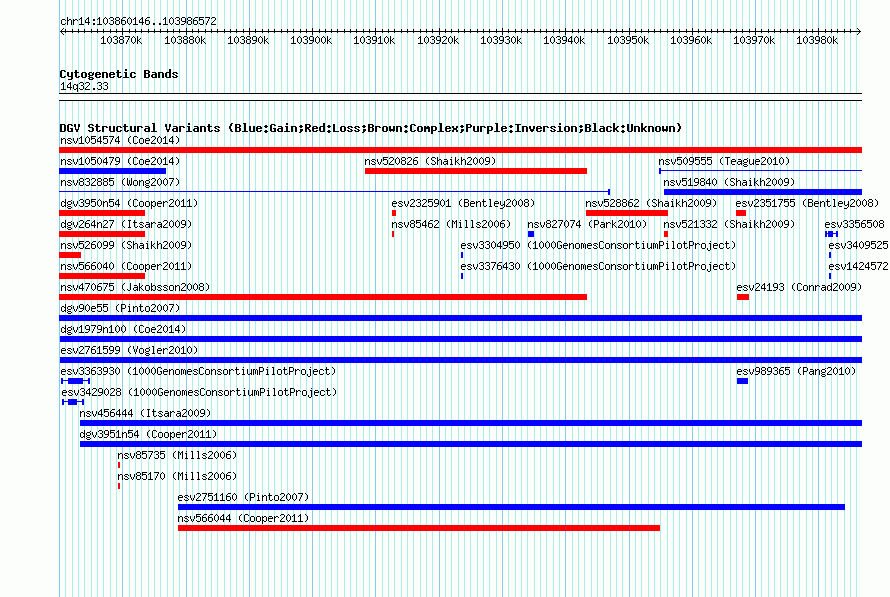Click ruler position 103950k
This screenshot has height=597, width=890.
point(628,40)
